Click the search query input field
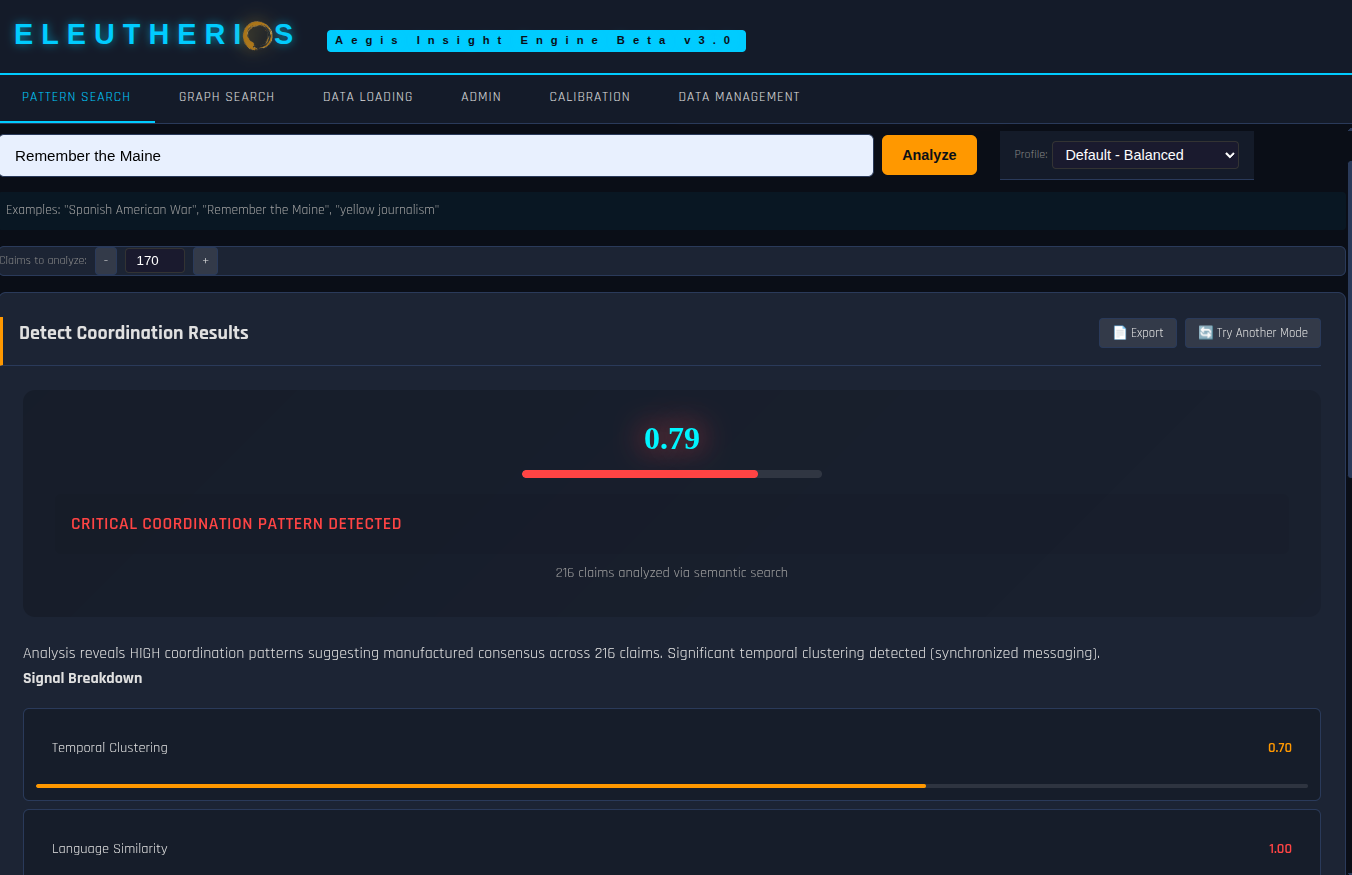This screenshot has height=875, width=1352. click(x=436, y=156)
